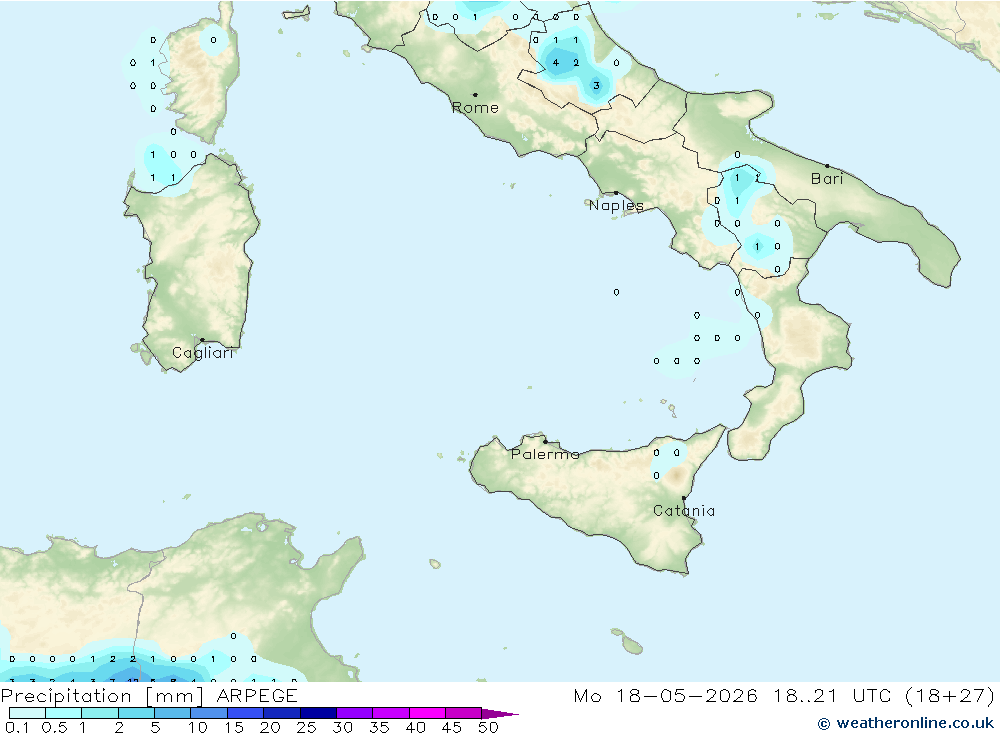Select the Palermo city label
Viewport: 1000px width, 733px height.
pos(545,454)
